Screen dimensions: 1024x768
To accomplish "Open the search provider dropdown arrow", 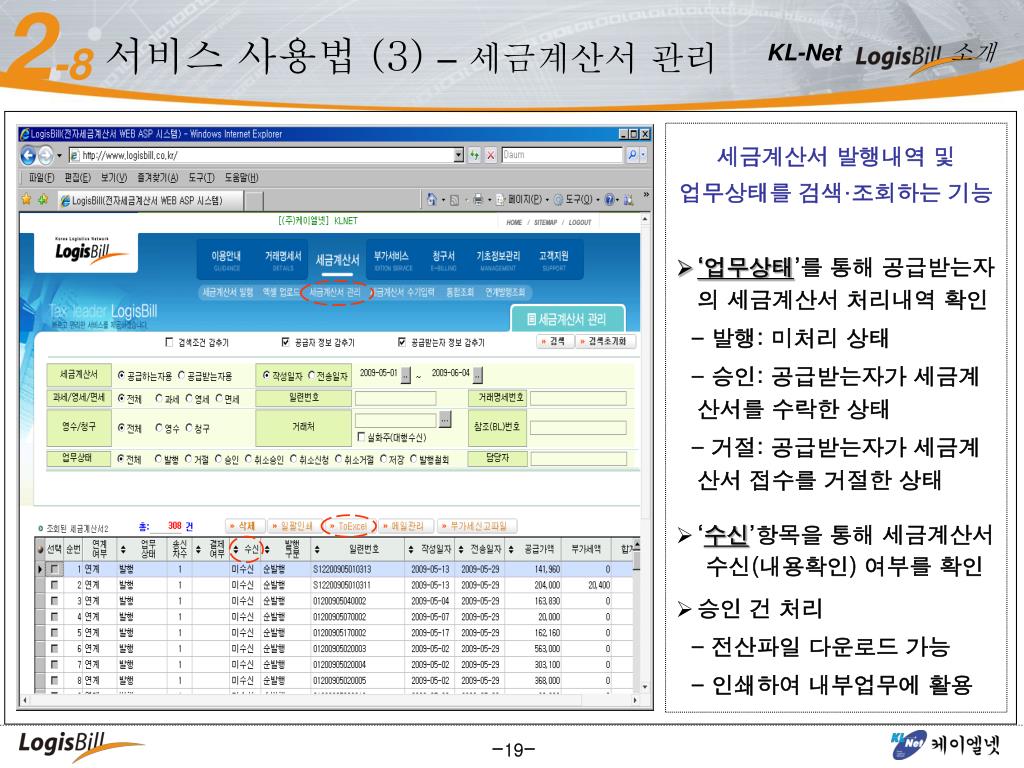I will 644,155.
